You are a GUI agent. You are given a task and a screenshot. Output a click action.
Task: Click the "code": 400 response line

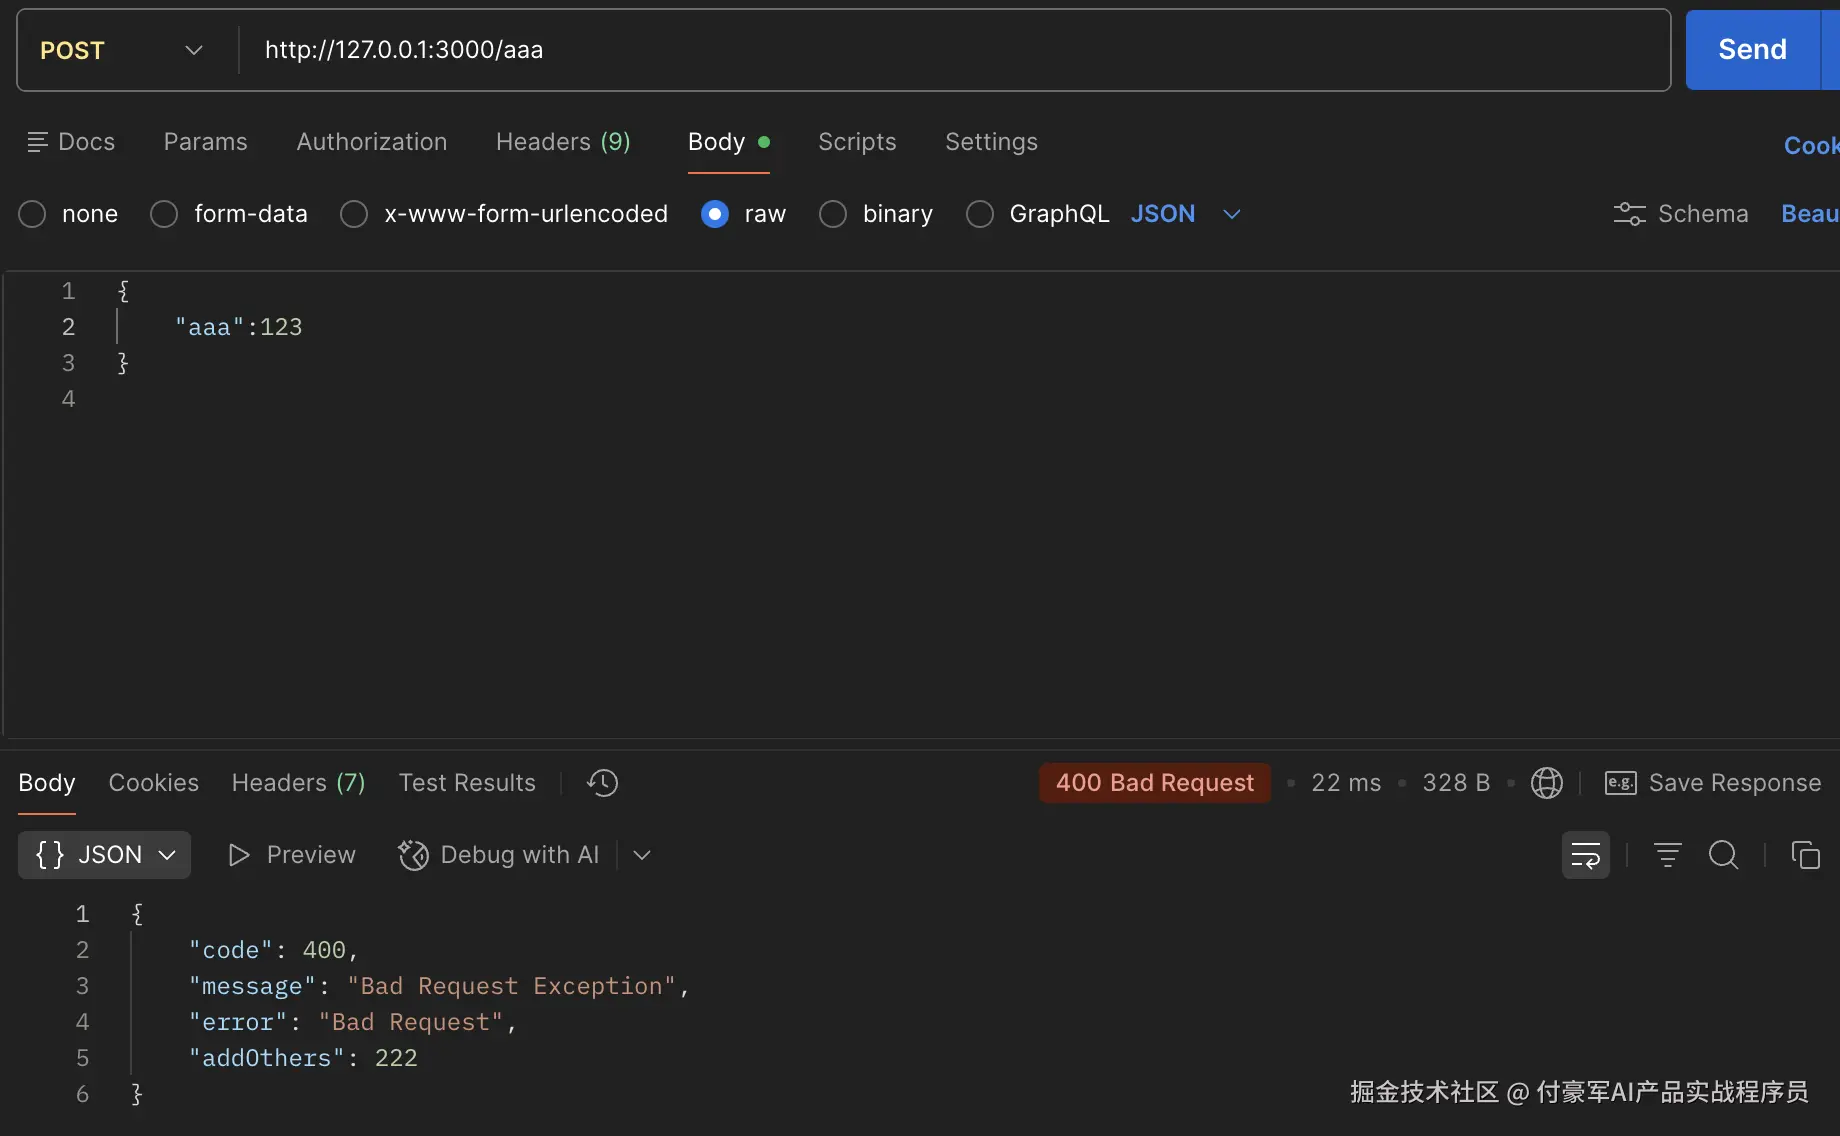(273, 950)
